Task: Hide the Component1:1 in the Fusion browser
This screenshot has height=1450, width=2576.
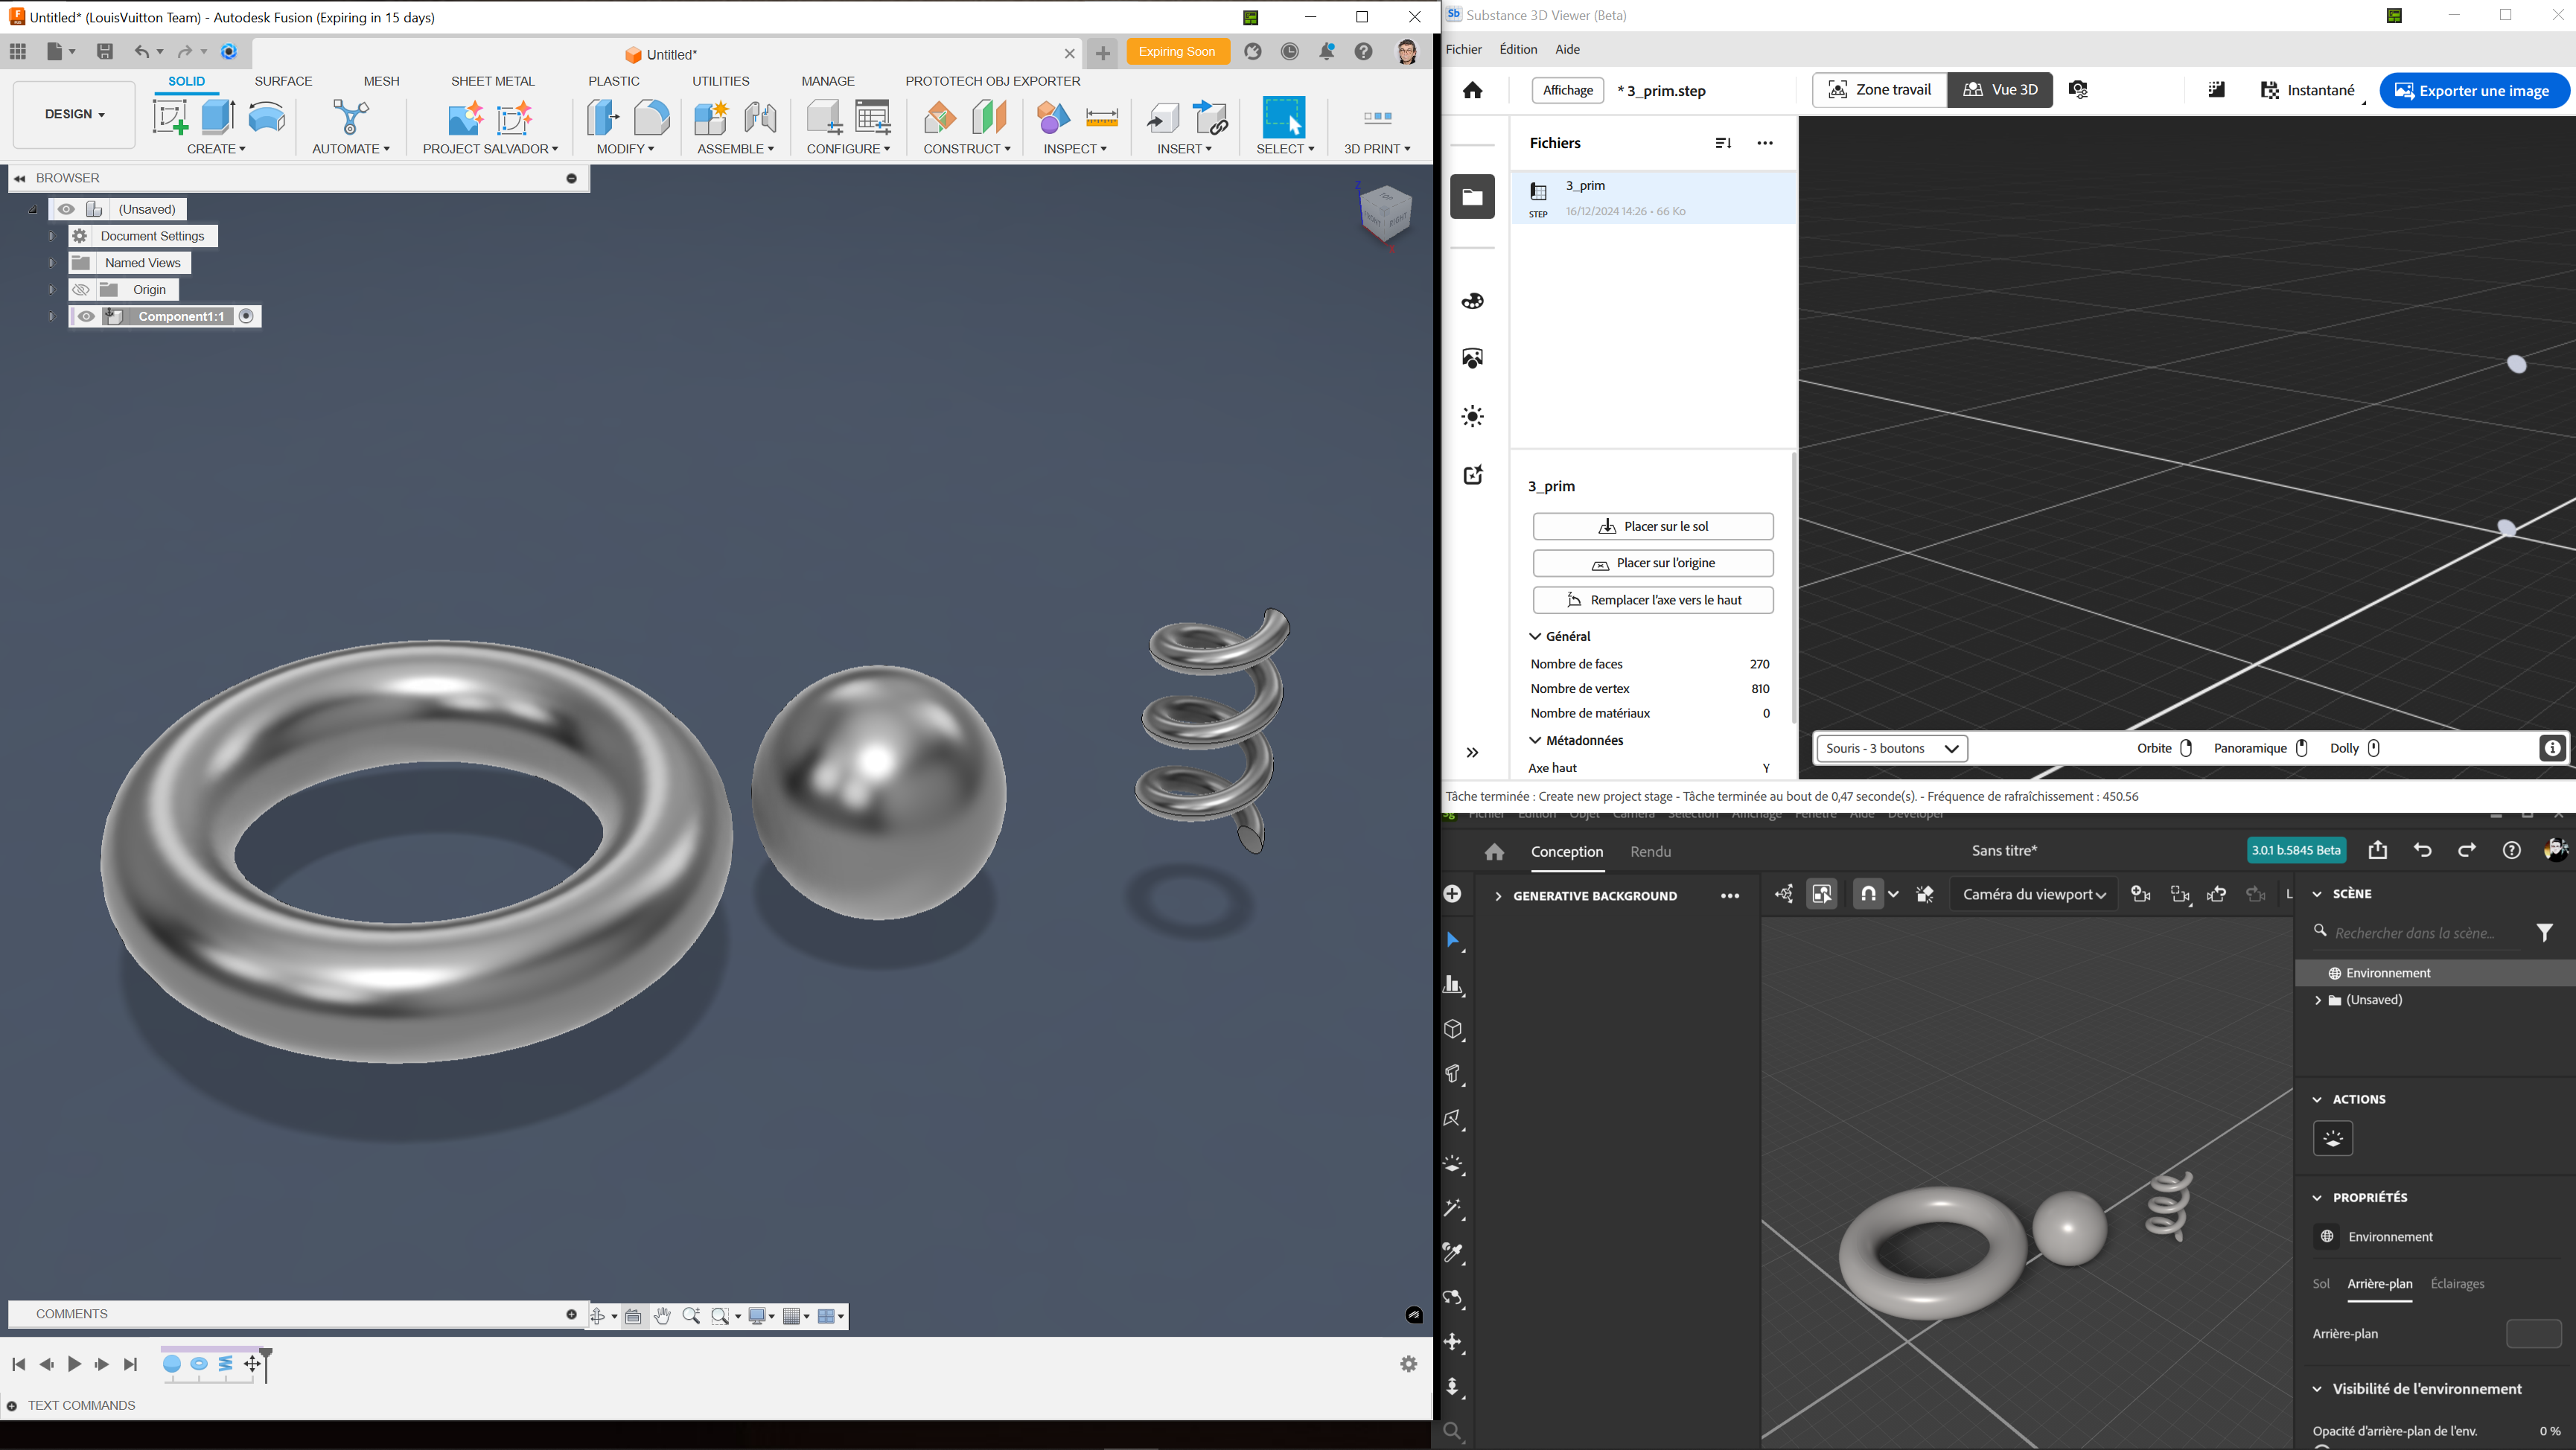Action: click(x=86, y=316)
